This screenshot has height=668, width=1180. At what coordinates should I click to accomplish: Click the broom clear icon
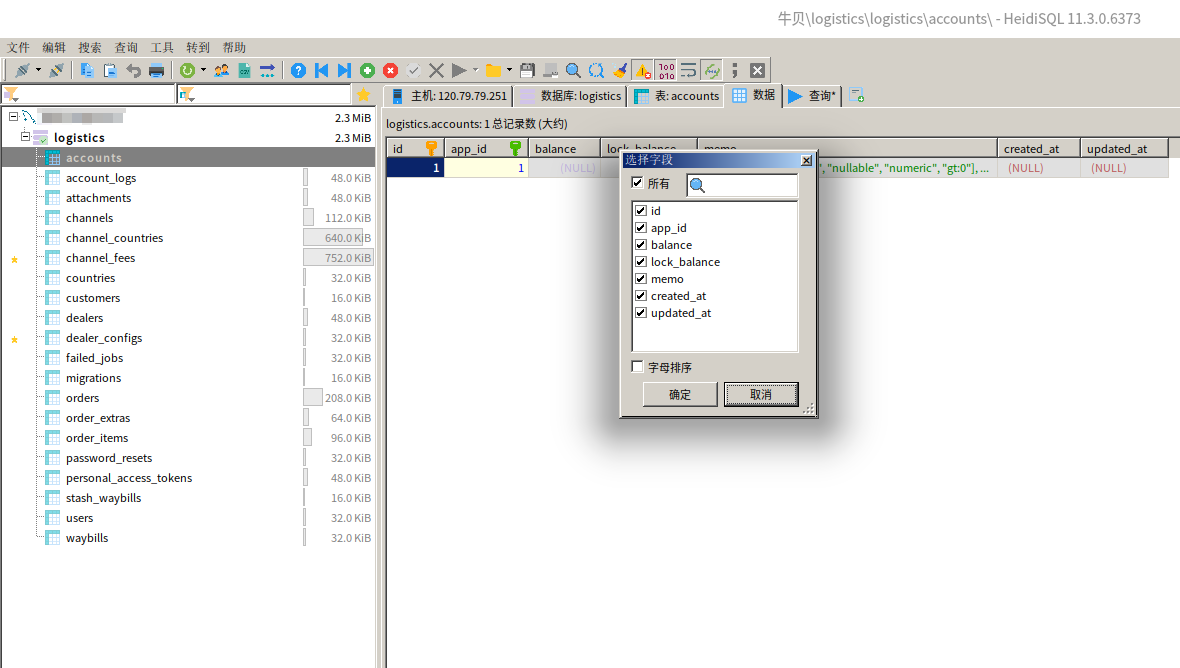point(620,71)
